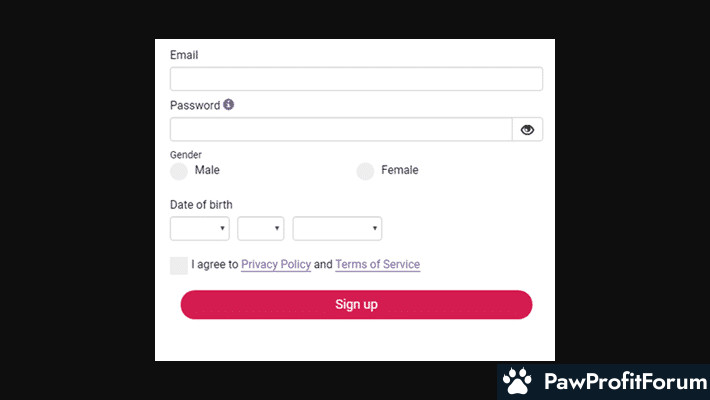Toggle password visibility eye icon
The image size is (710, 400).
(x=527, y=129)
